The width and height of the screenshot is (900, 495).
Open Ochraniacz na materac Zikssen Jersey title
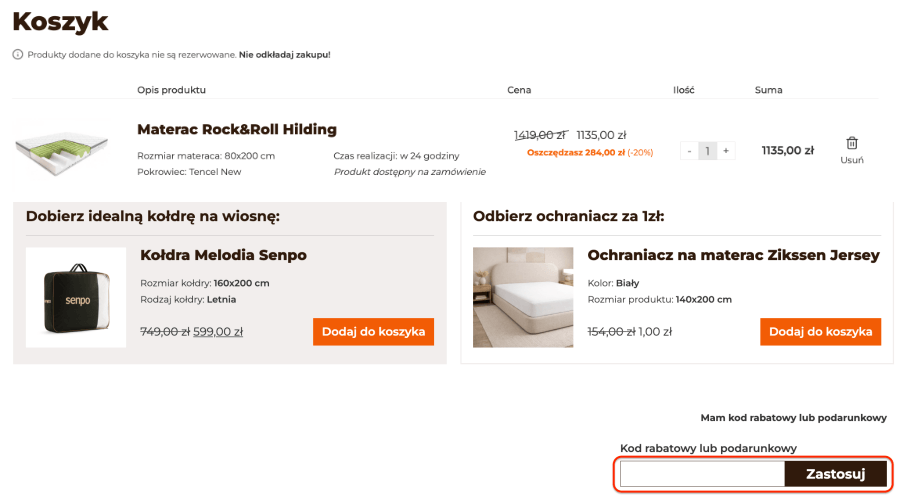733,255
